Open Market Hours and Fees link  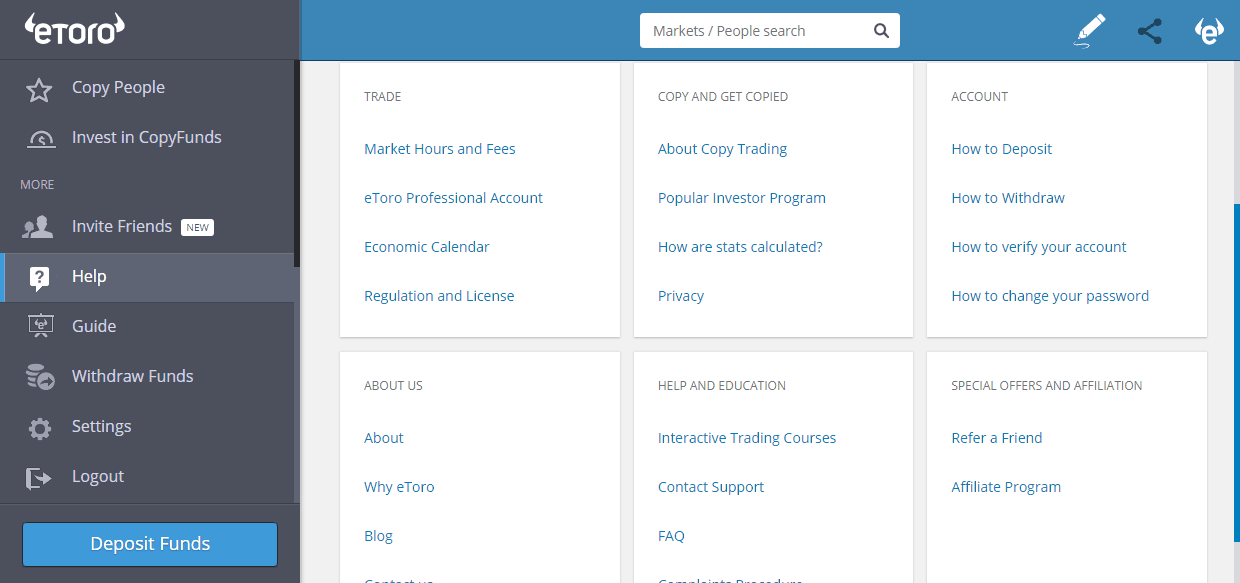[440, 149]
